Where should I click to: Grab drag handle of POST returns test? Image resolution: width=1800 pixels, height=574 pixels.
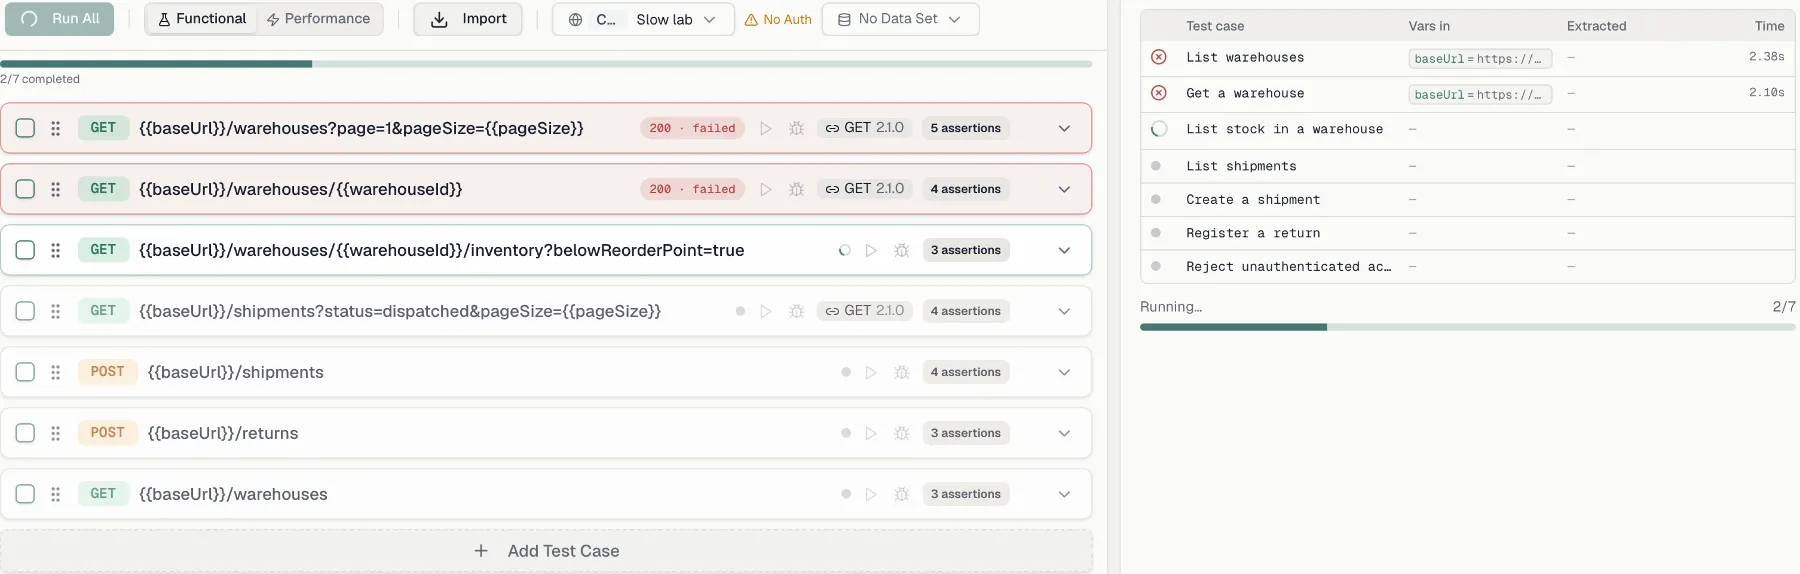[56, 433]
